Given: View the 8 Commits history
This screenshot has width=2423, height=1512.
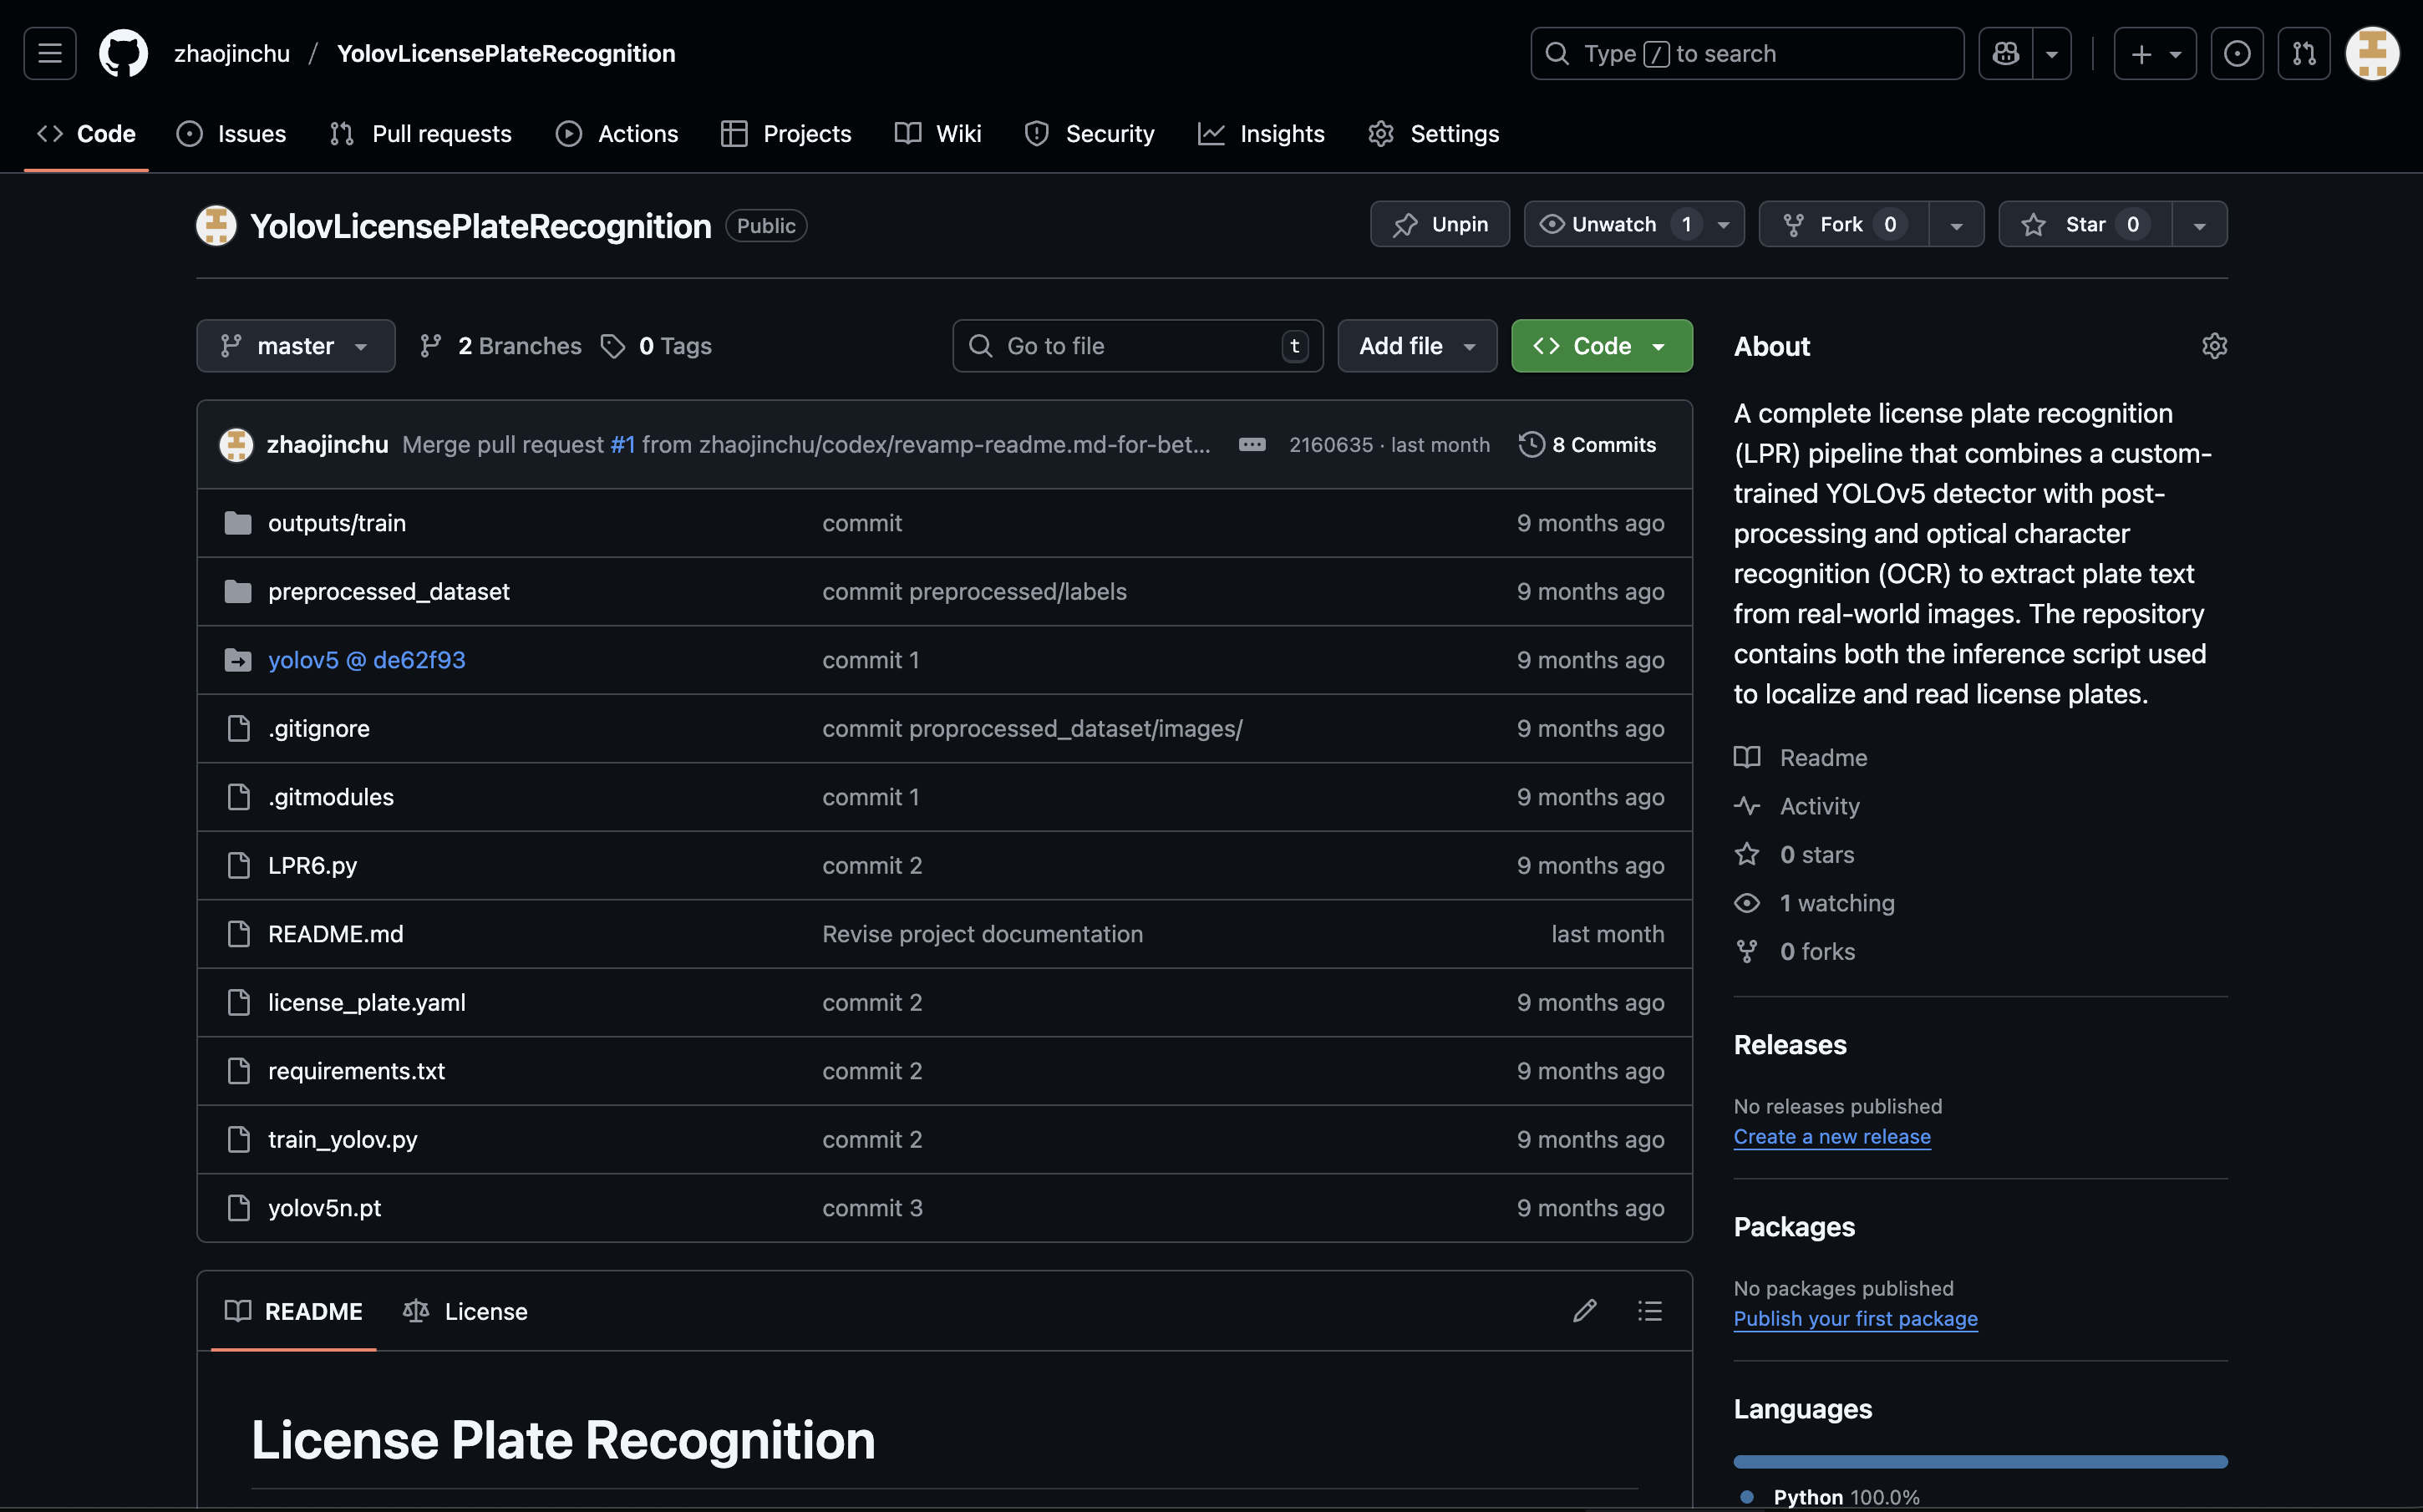Looking at the screenshot, I should point(1588,445).
